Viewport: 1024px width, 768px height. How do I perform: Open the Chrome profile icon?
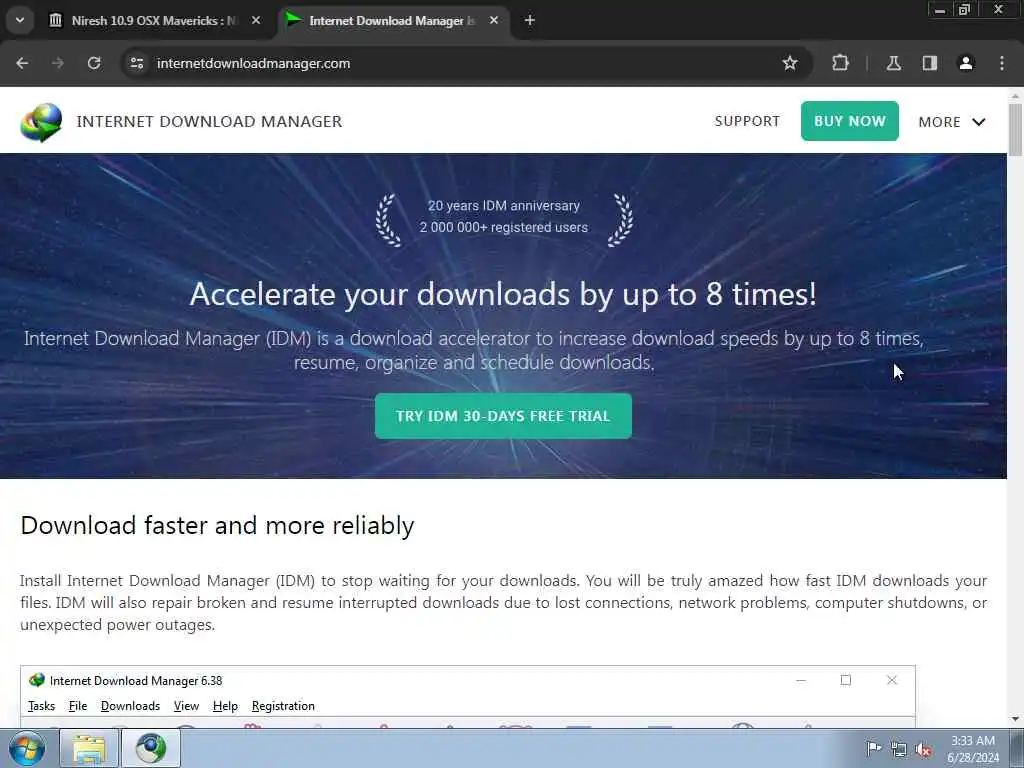[966, 63]
